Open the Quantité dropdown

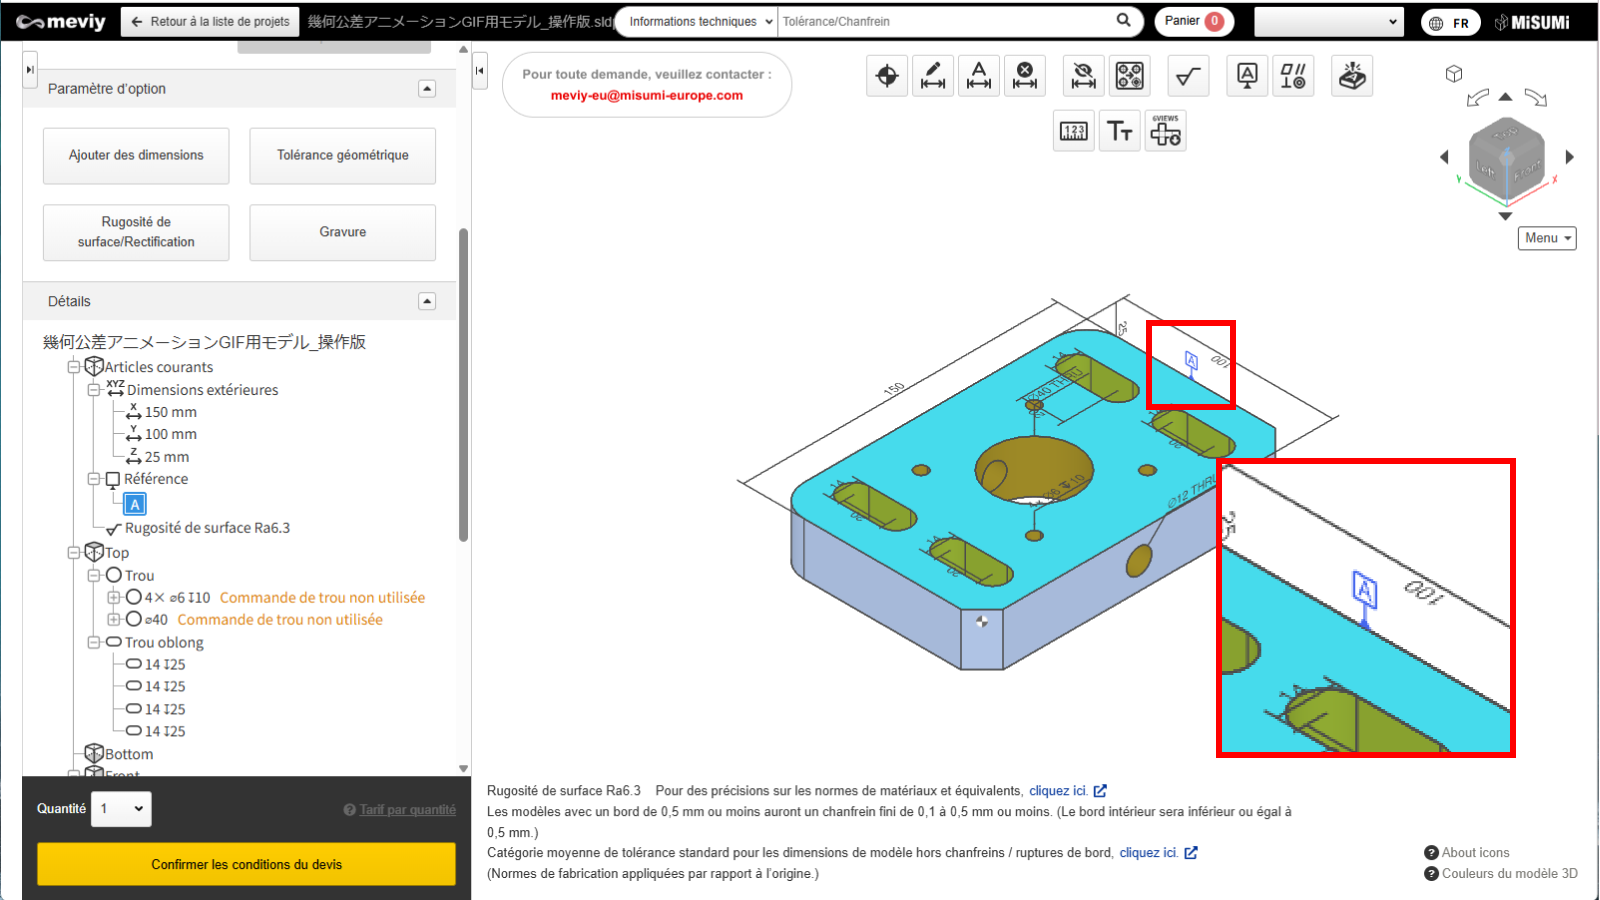[124, 809]
